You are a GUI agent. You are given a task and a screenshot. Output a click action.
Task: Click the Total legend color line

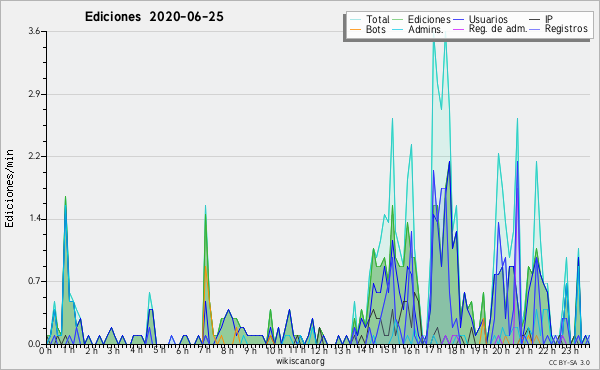coord(355,20)
